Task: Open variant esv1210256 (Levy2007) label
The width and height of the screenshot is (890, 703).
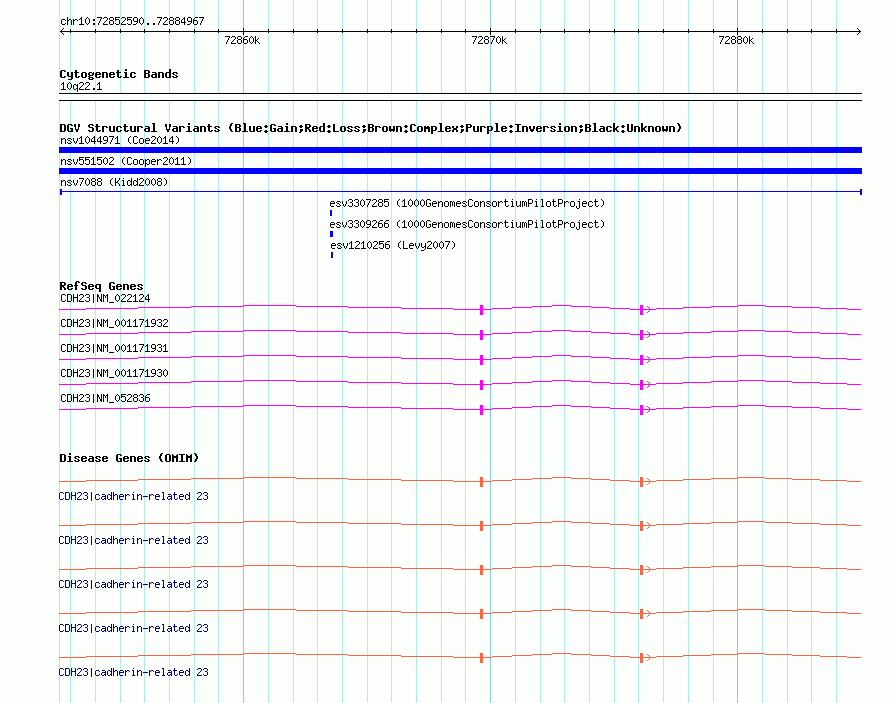Action: (393, 245)
